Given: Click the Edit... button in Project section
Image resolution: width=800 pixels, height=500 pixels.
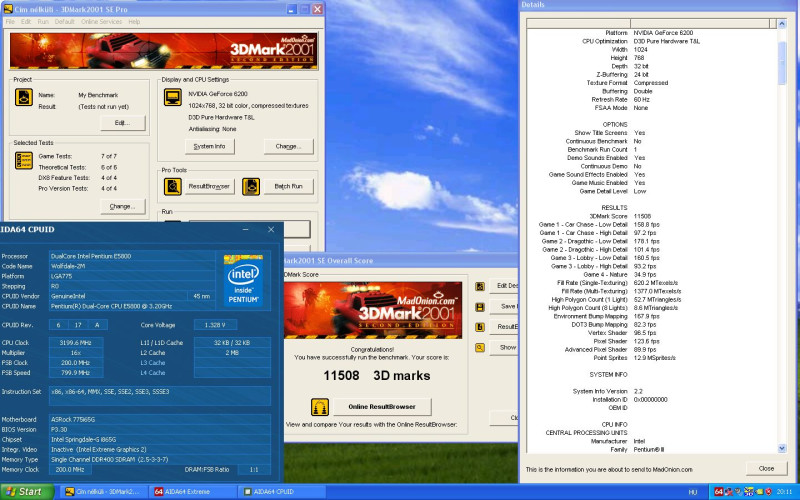Looking at the screenshot, I should tap(122, 122).
